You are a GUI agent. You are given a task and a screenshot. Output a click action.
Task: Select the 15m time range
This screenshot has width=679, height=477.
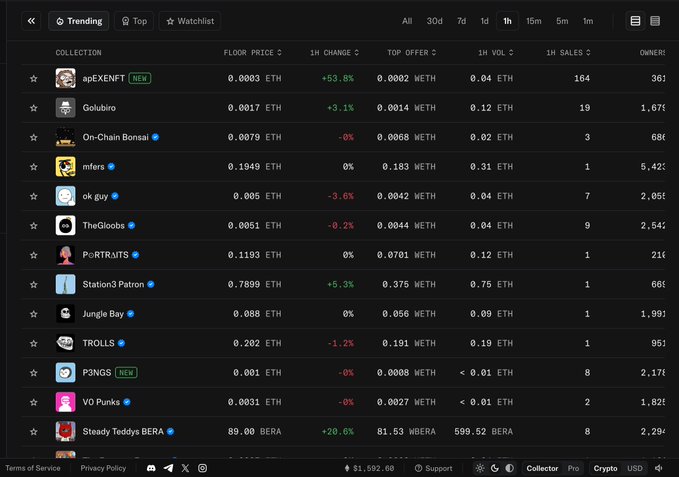tap(534, 21)
